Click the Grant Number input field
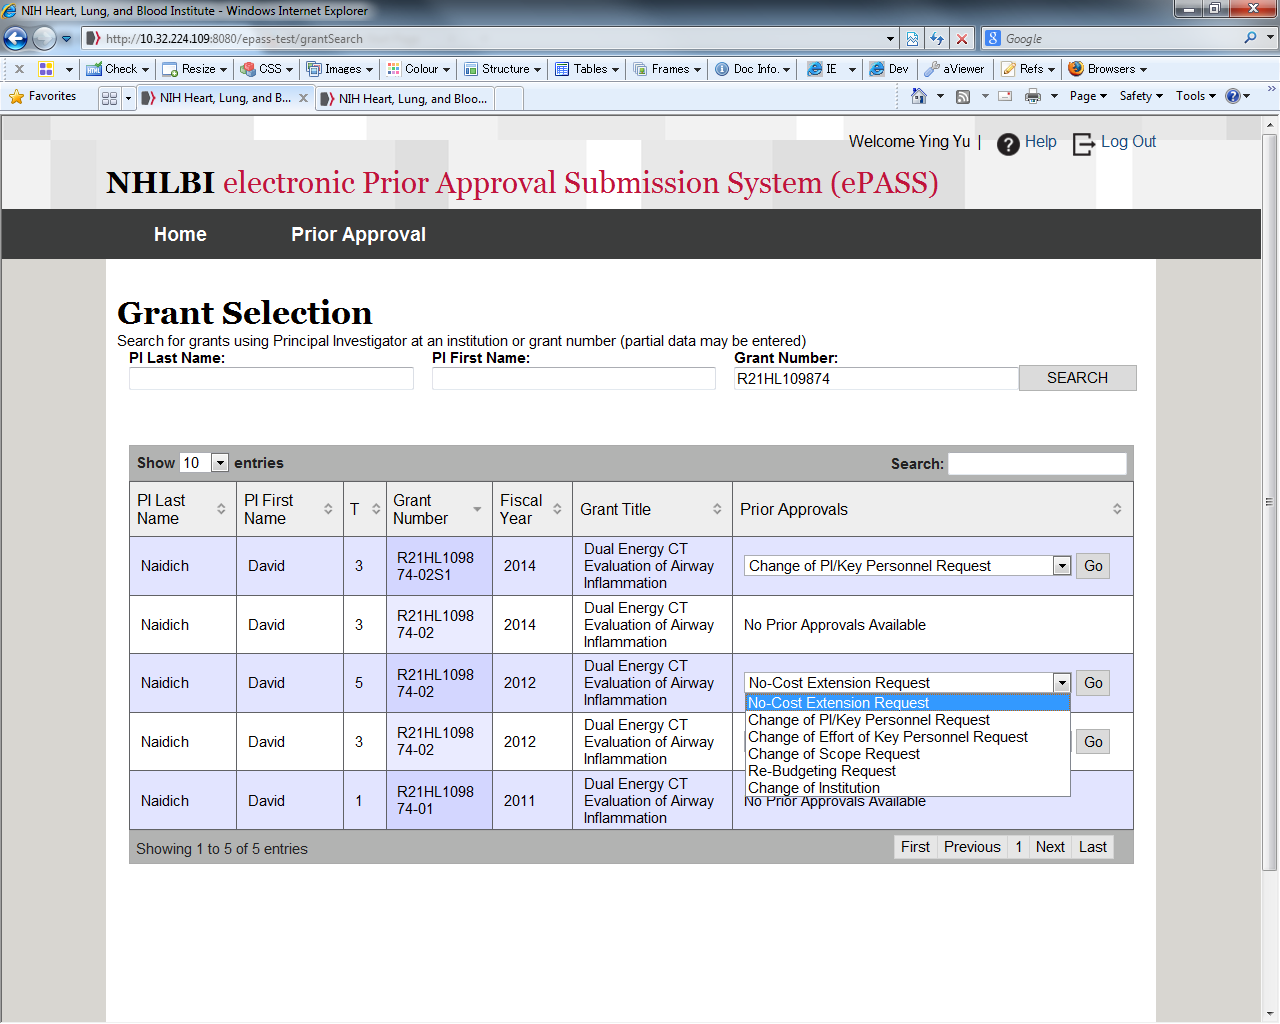Image resolution: width=1280 pixels, height=1024 pixels. coord(876,379)
